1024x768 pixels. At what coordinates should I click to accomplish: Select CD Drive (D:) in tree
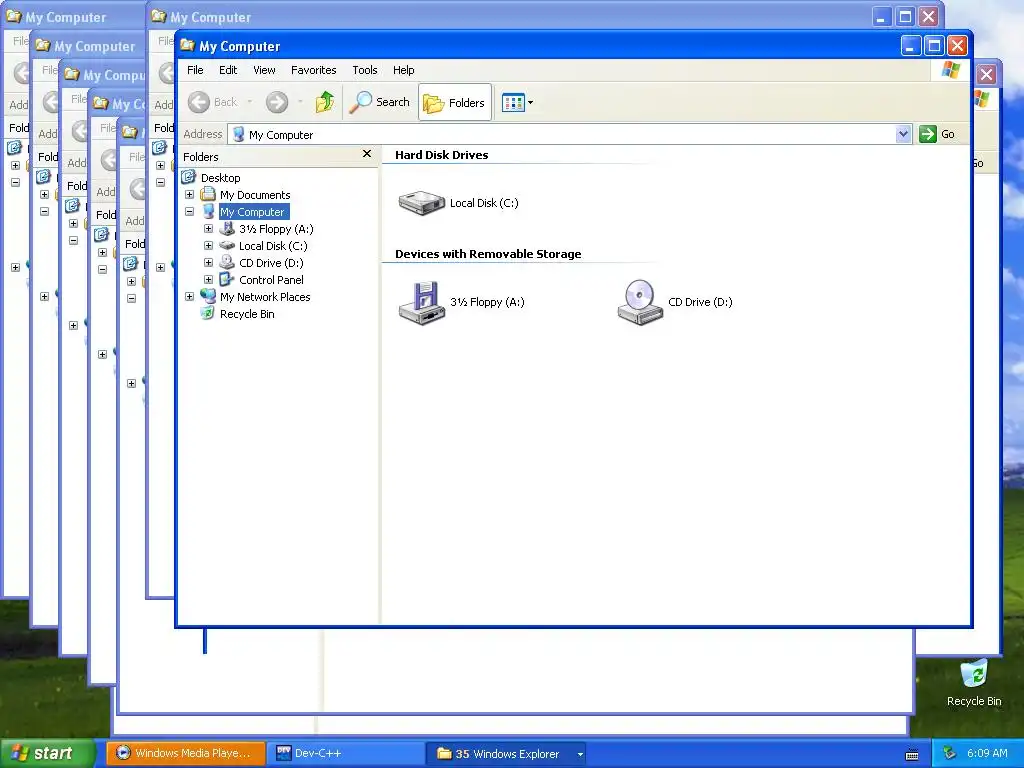tap(271, 263)
